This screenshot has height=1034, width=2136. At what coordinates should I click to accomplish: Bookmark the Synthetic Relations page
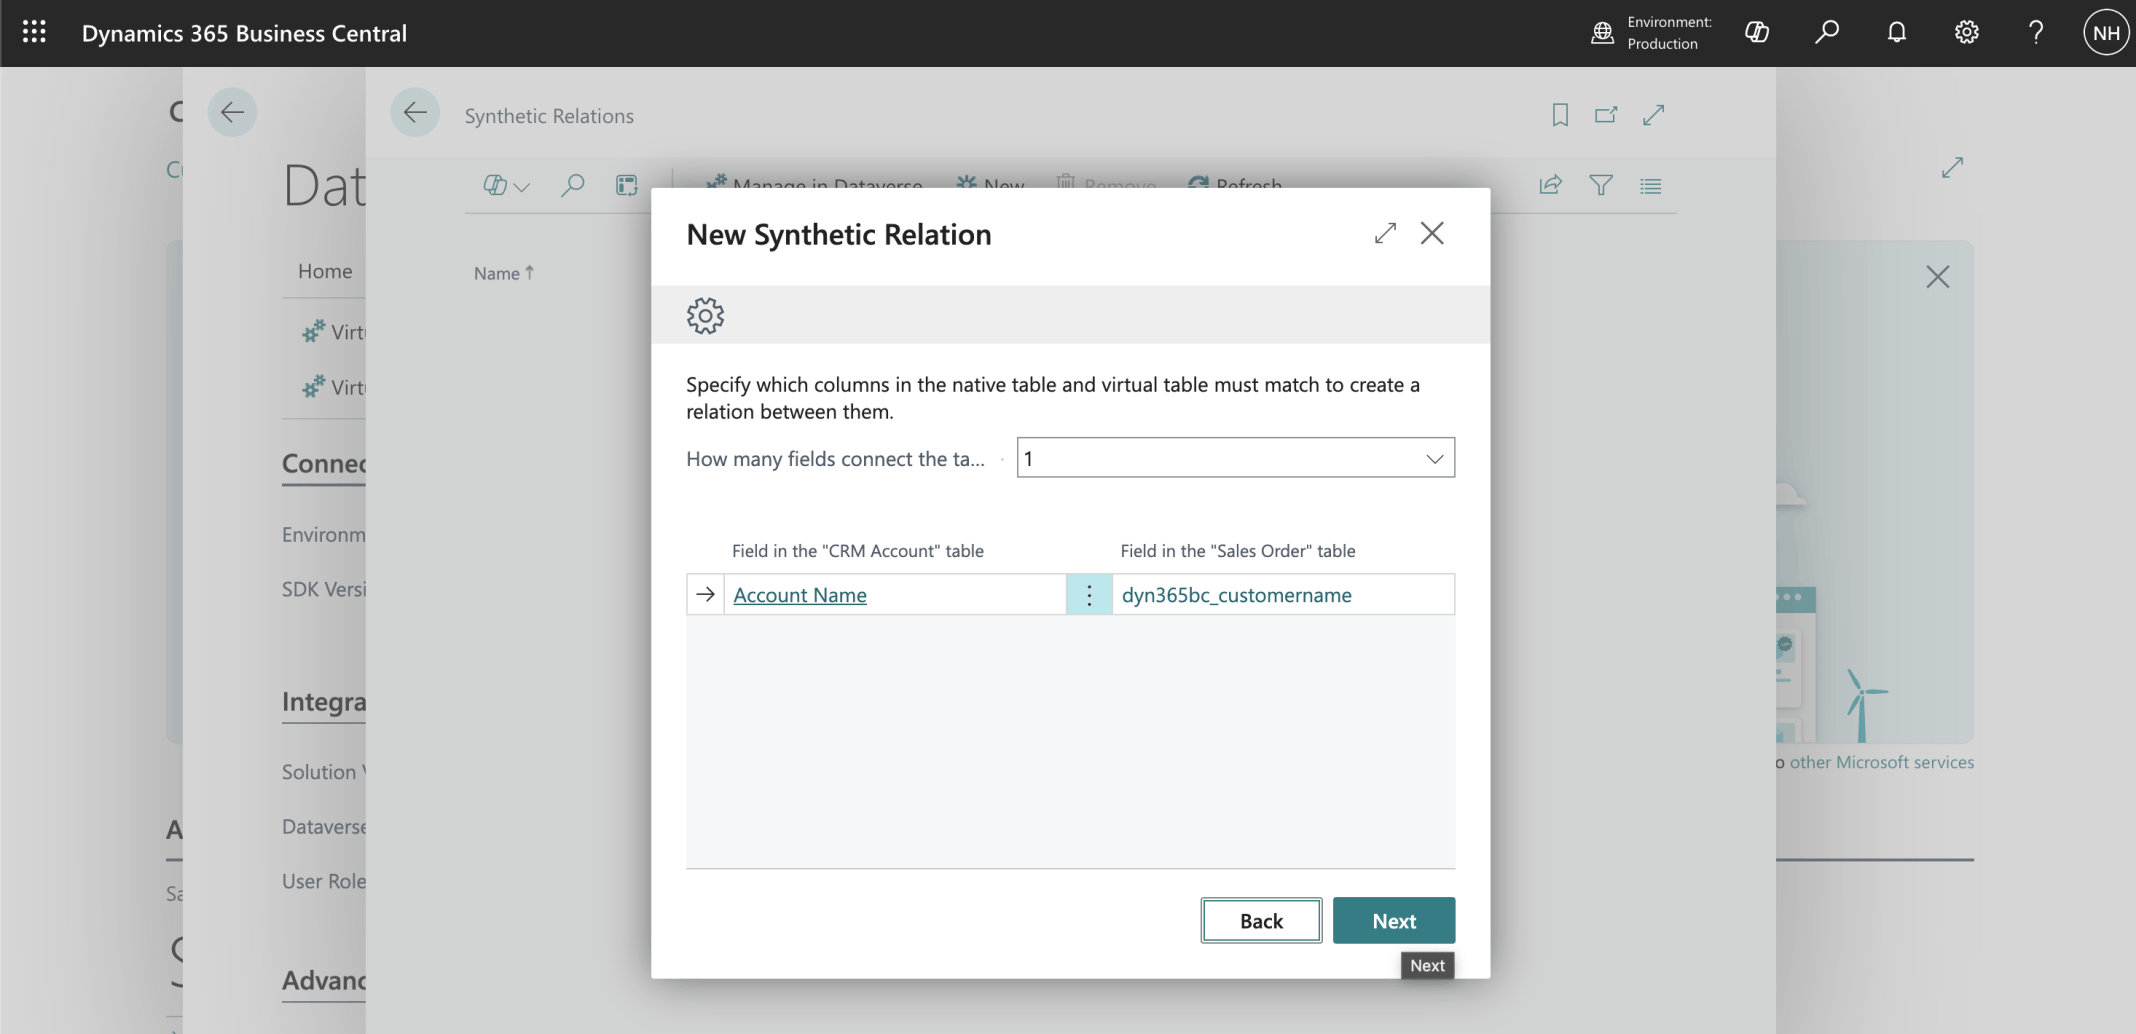[1560, 115]
